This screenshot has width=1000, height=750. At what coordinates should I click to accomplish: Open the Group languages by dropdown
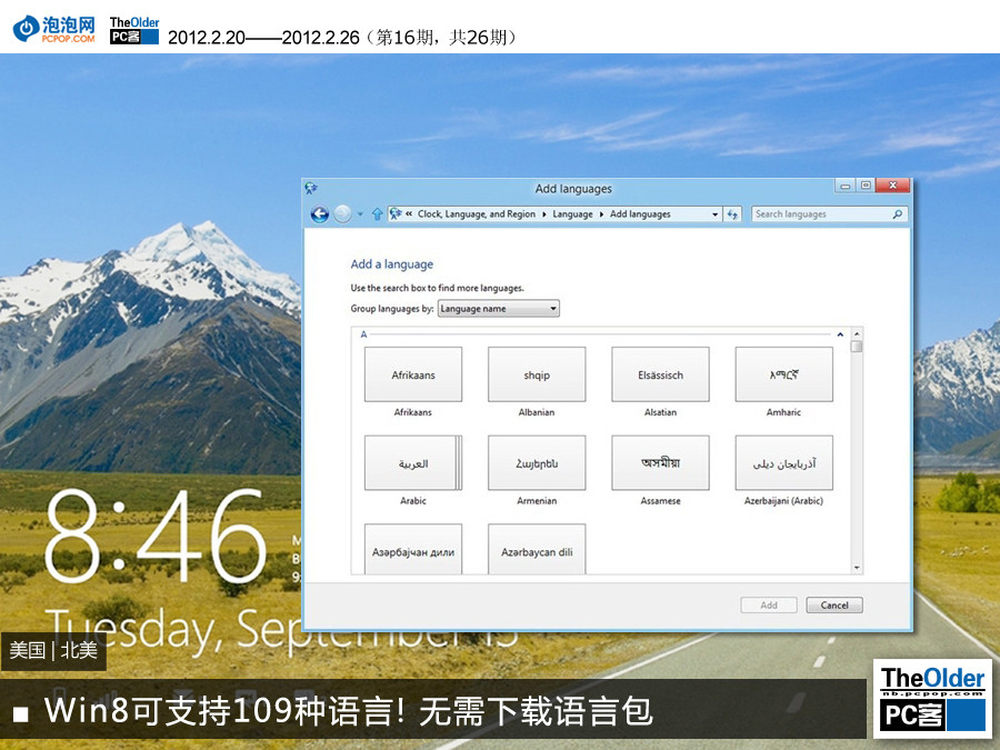pos(498,309)
